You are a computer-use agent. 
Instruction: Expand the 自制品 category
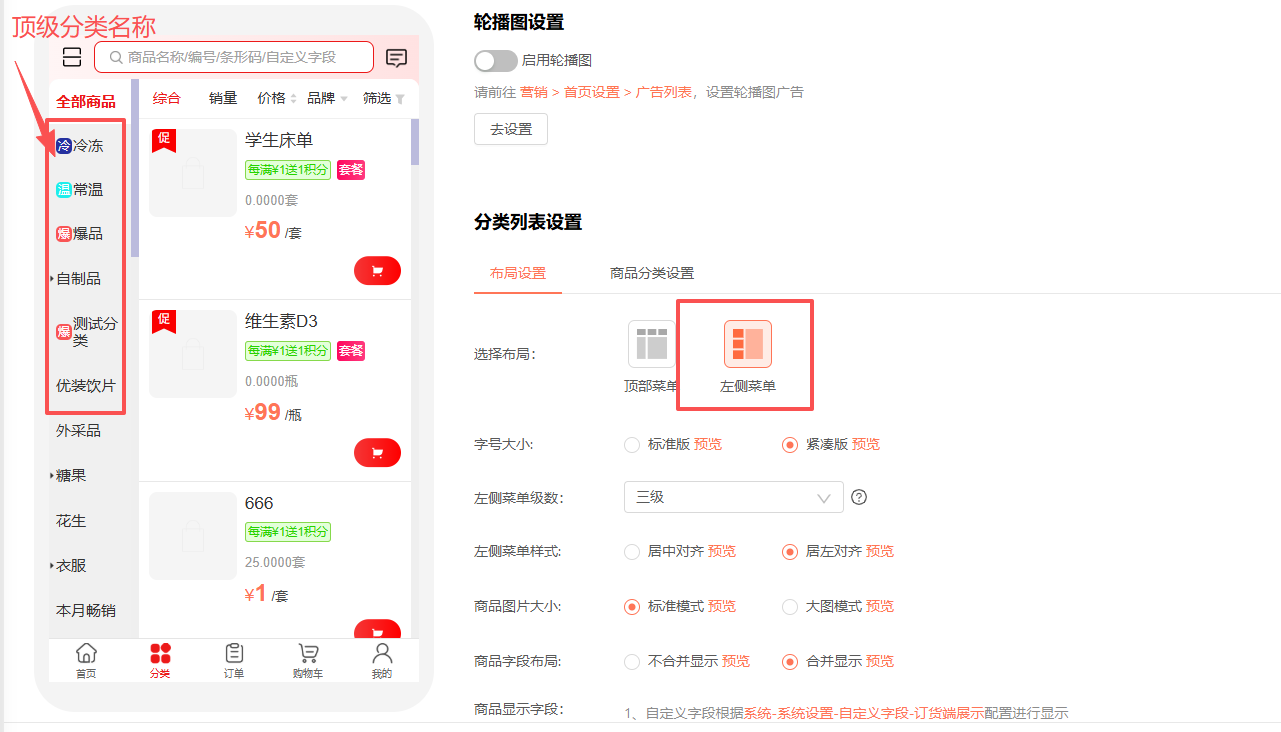point(52,278)
